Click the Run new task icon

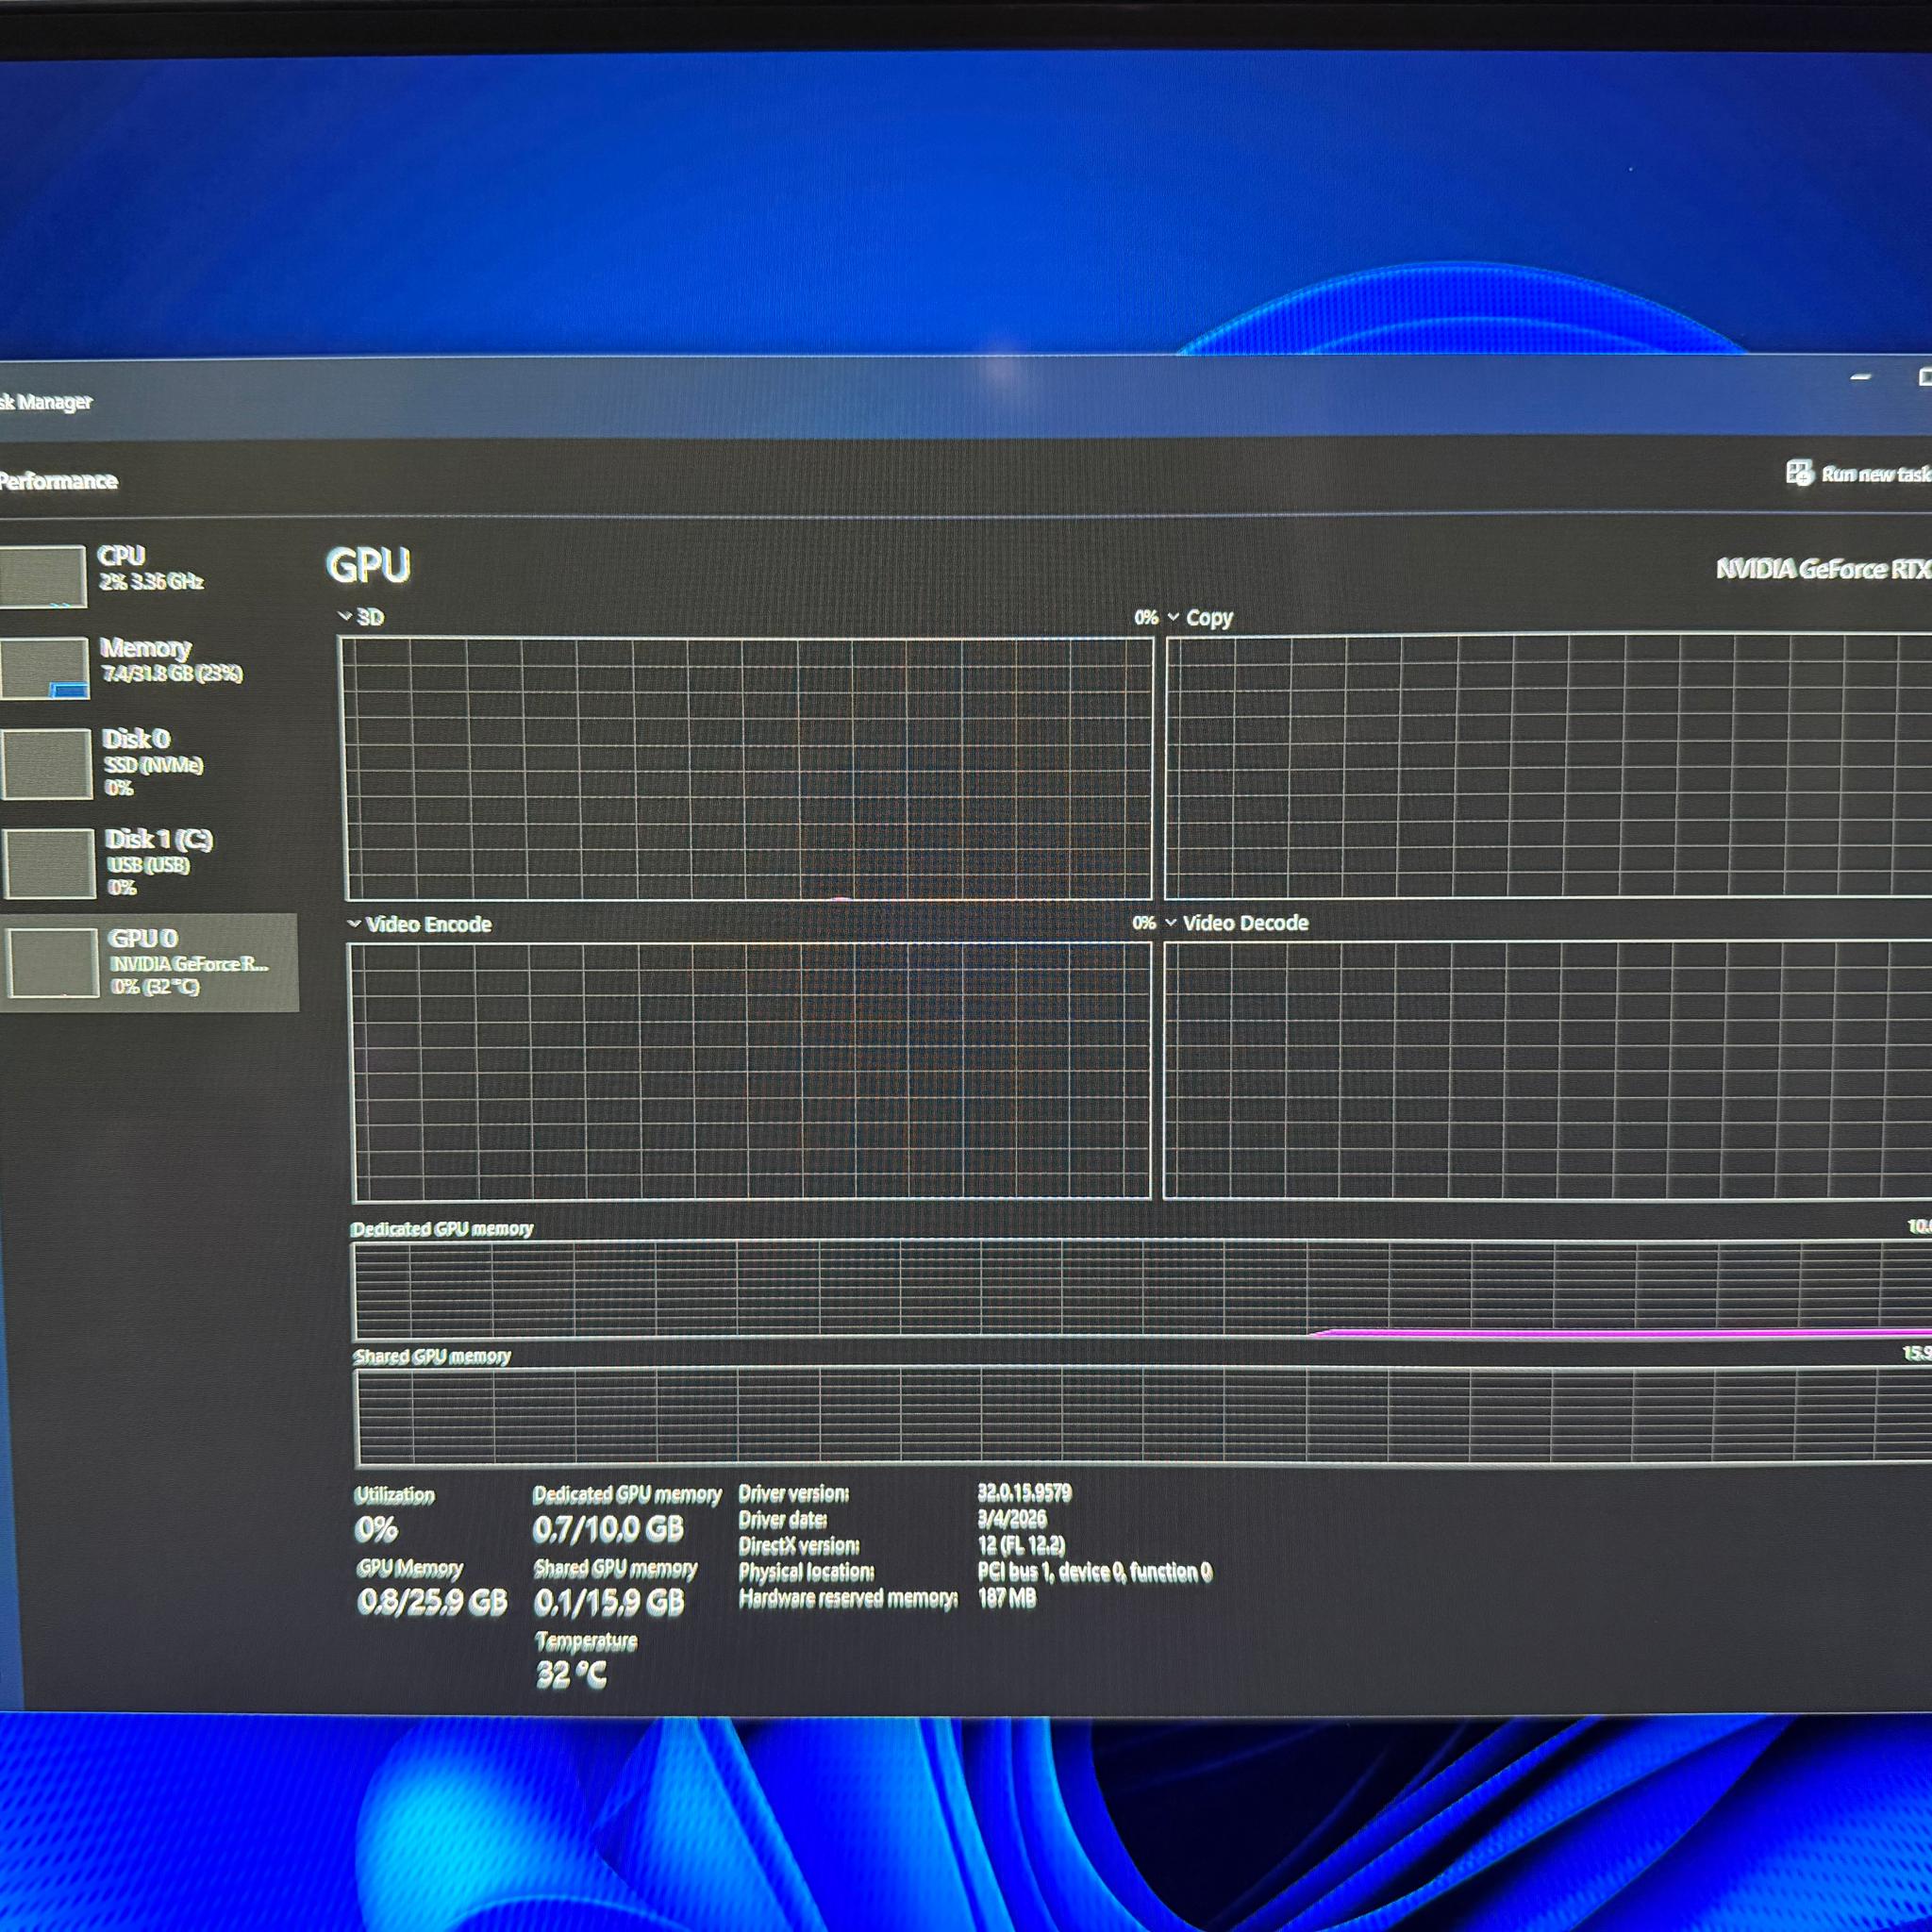[1799, 473]
